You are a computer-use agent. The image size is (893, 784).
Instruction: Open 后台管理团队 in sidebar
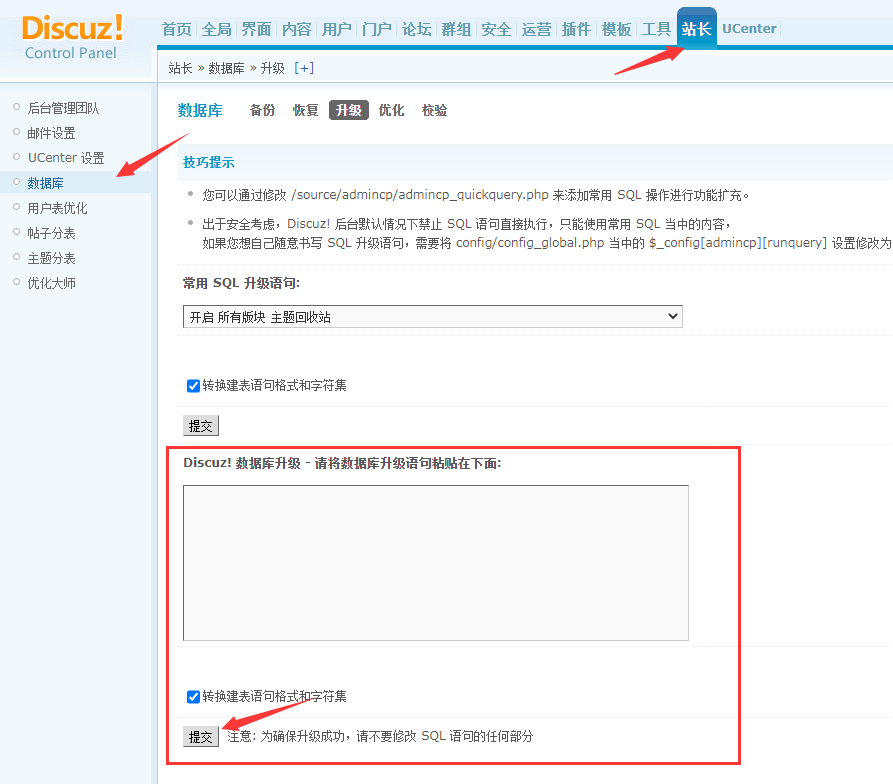tap(63, 108)
